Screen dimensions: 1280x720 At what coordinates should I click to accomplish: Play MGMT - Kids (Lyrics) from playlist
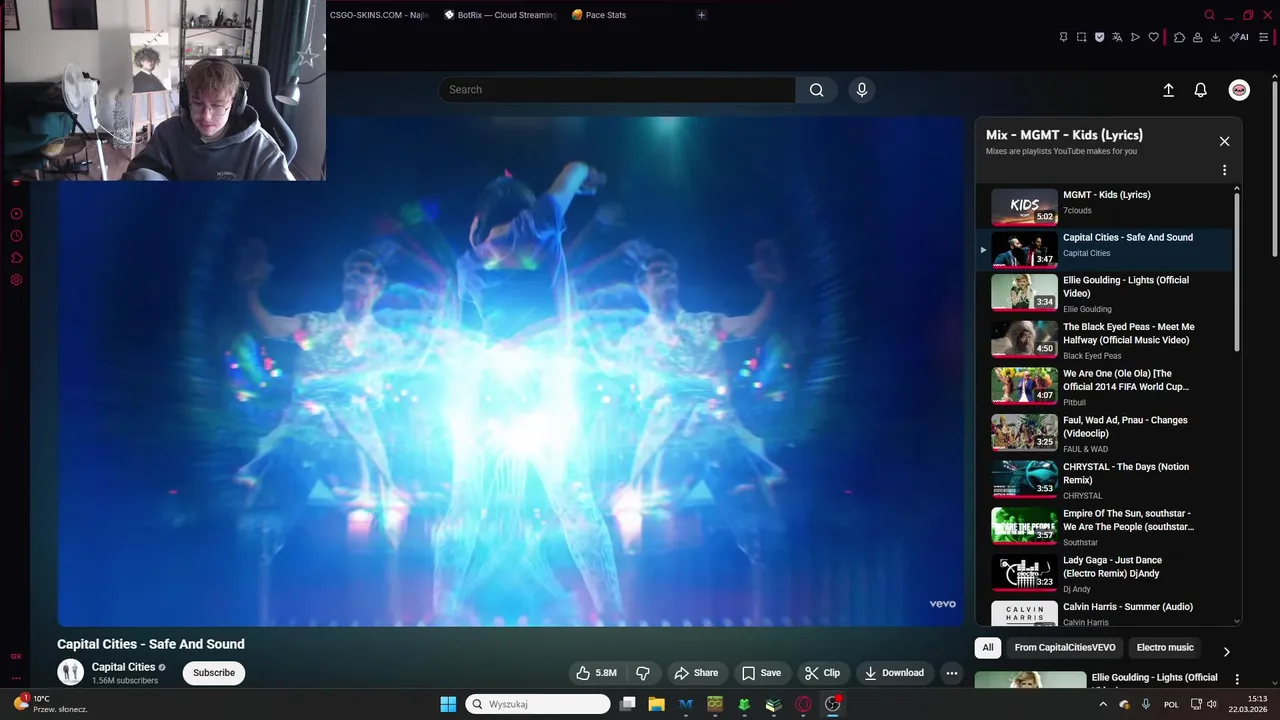pyautogui.click(x=1106, y=207)
